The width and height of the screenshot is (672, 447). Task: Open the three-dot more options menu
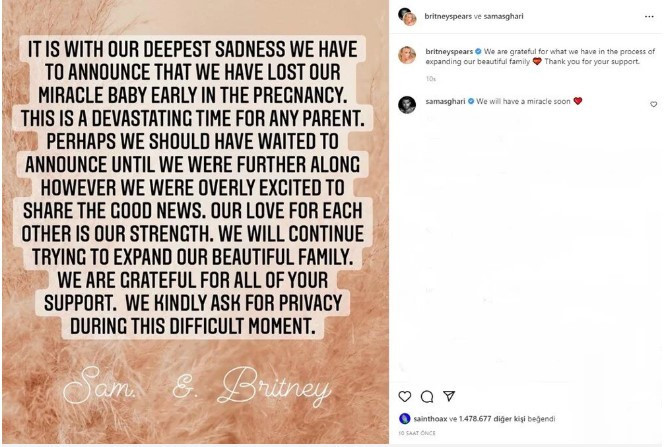click(x=649, y=17)
